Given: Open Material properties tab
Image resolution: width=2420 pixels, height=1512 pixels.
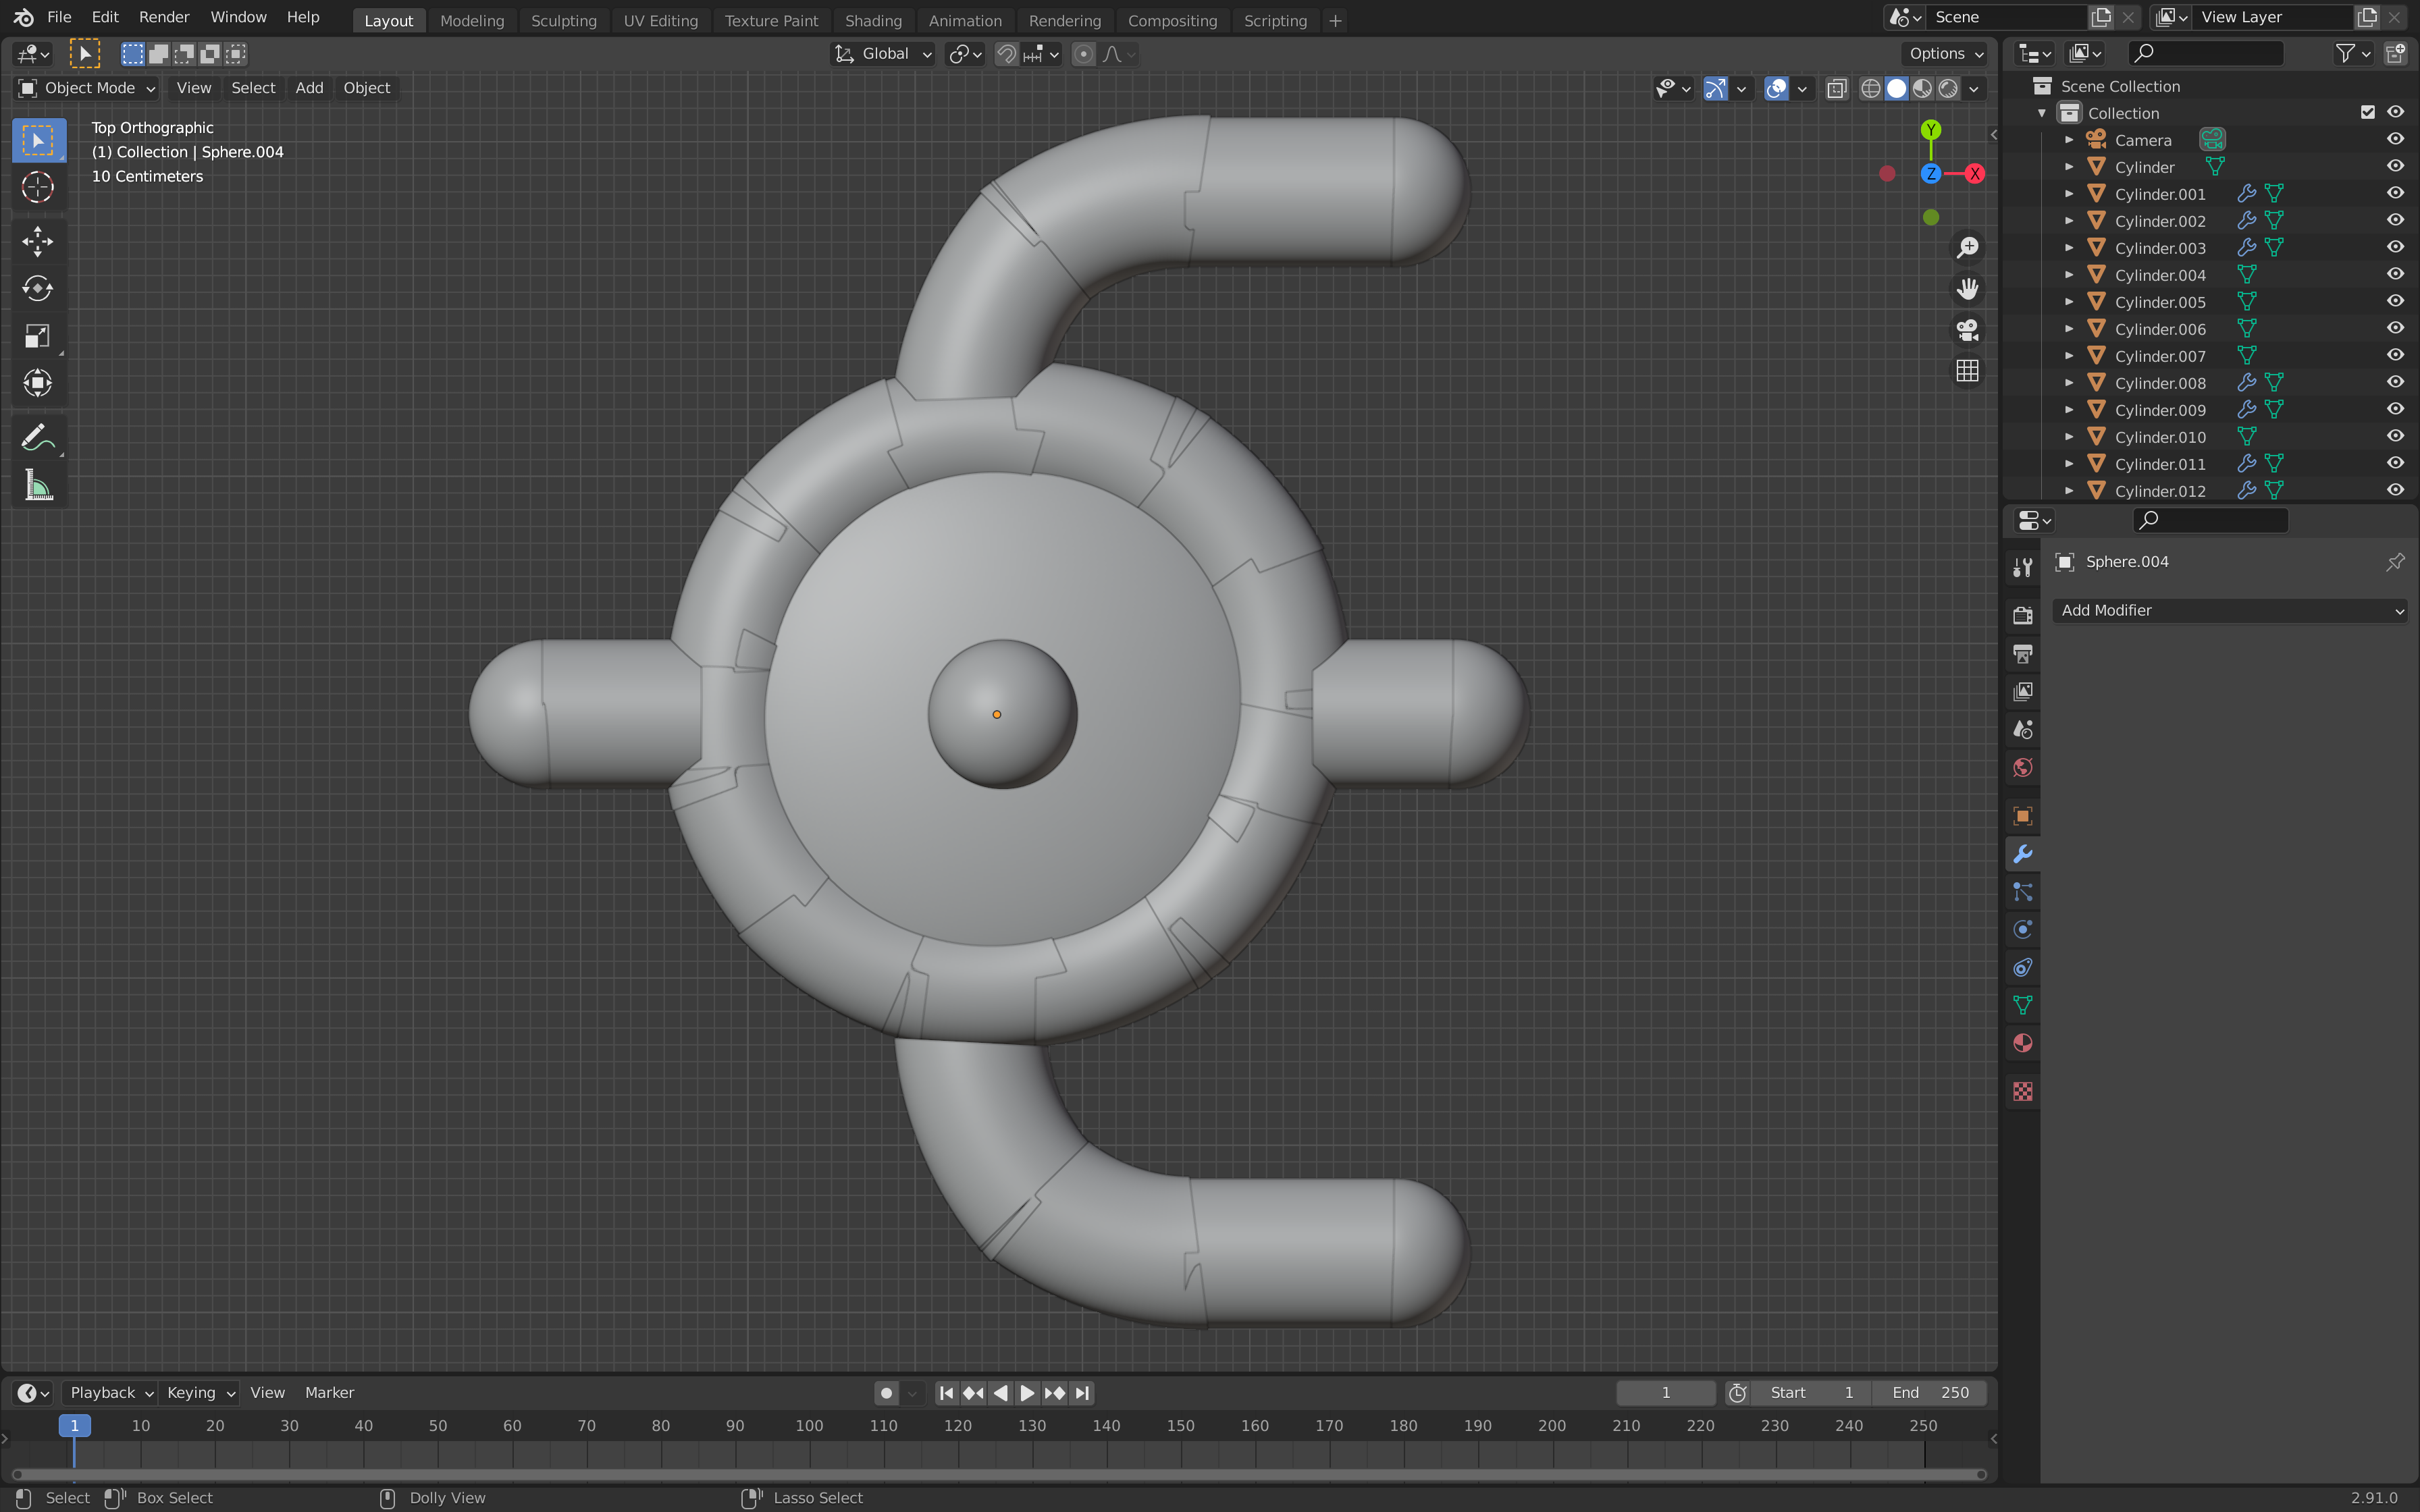Looking at the screenshot, I should 2022,1043.
